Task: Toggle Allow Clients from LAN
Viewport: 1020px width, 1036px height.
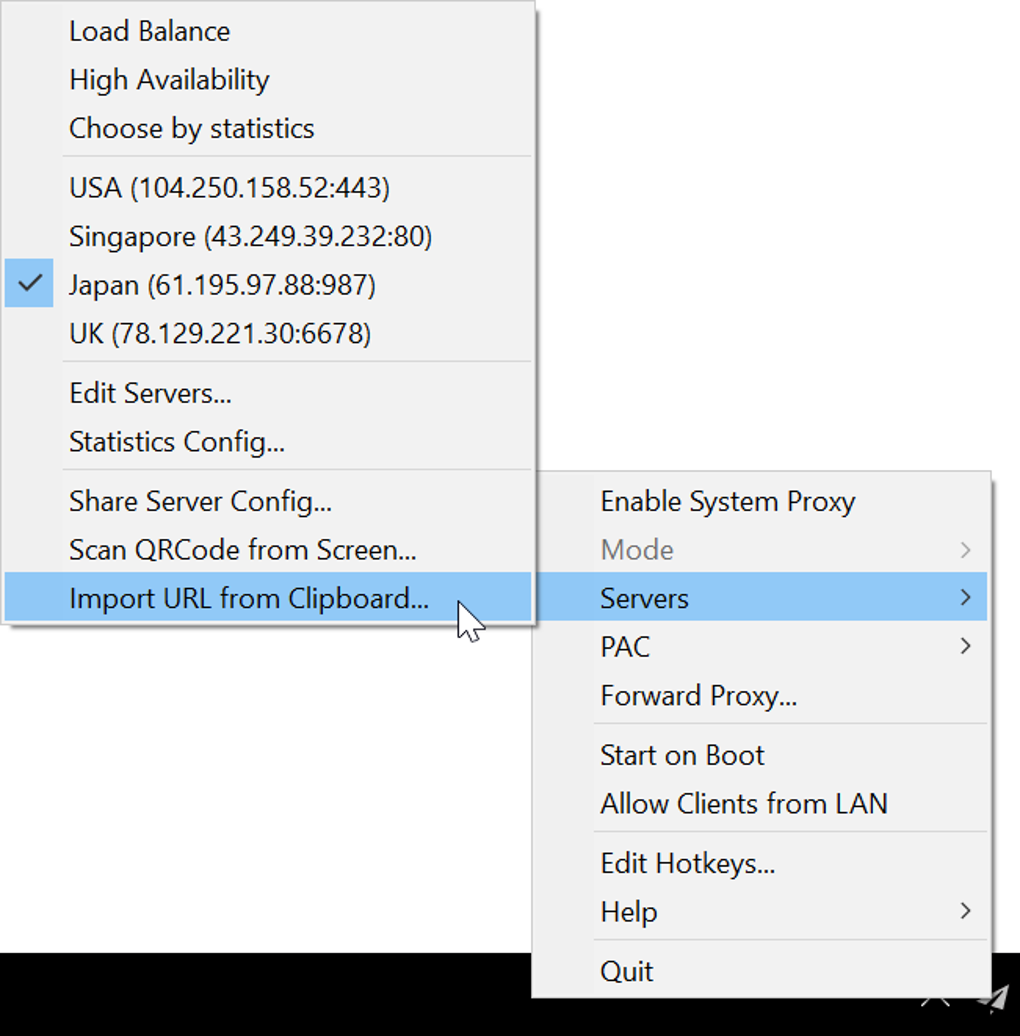Action: [x=743, y=803]
